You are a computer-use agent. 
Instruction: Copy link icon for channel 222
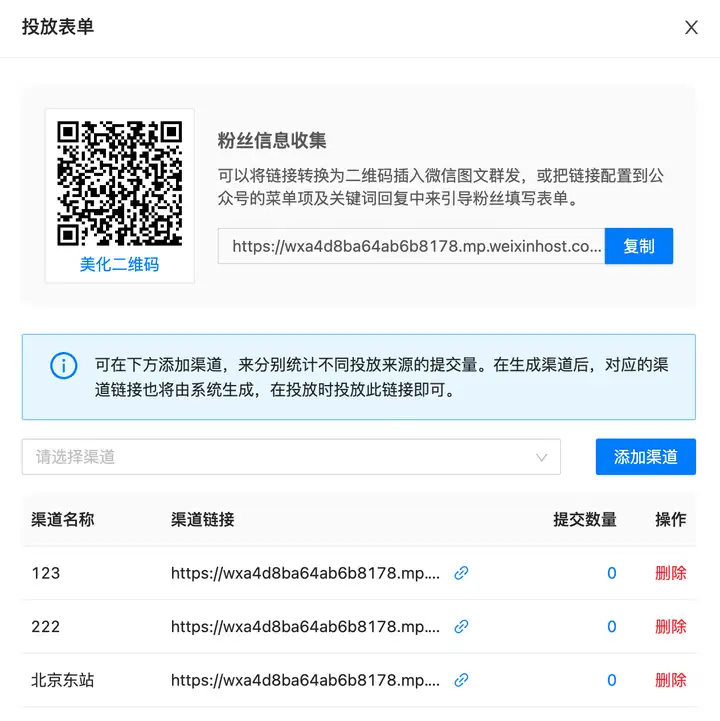click(461, 626)
